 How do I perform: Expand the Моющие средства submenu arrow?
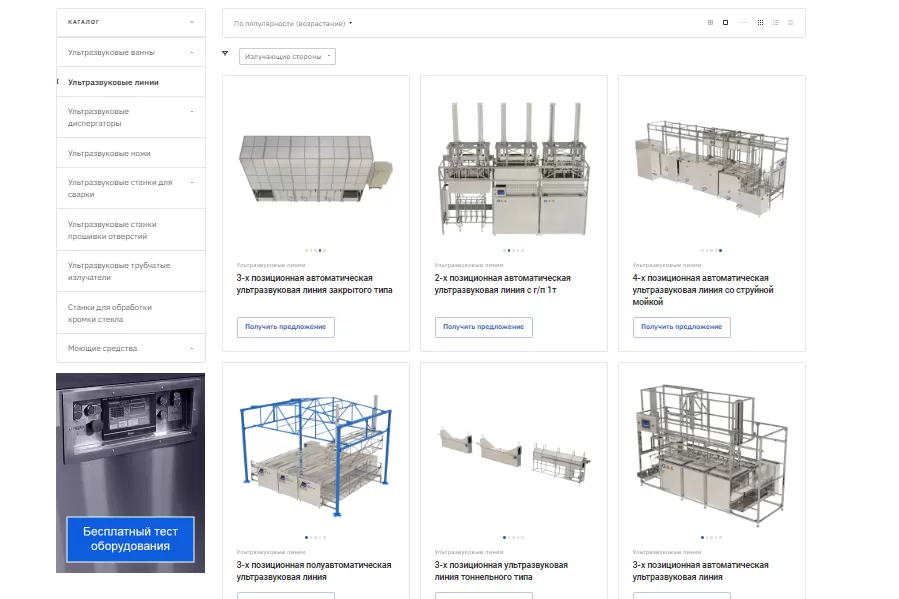[192, 349]
